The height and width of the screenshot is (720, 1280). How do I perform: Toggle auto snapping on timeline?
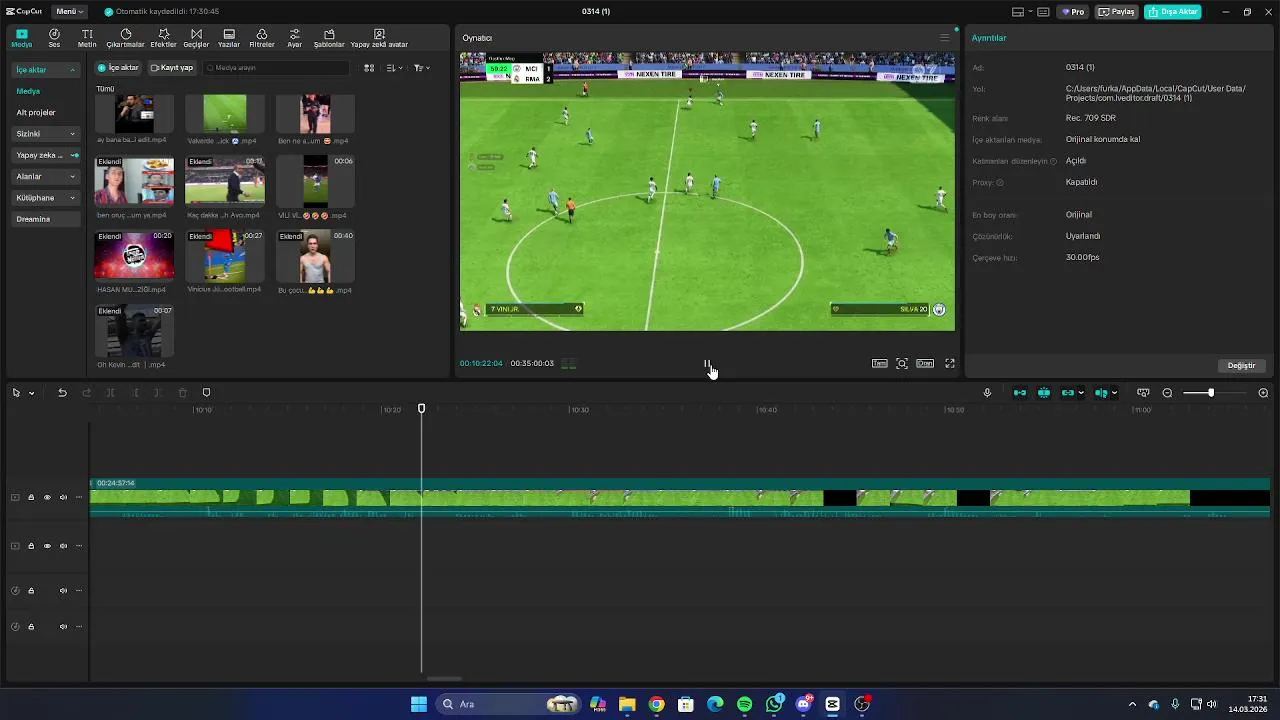tap(1044, 393)
